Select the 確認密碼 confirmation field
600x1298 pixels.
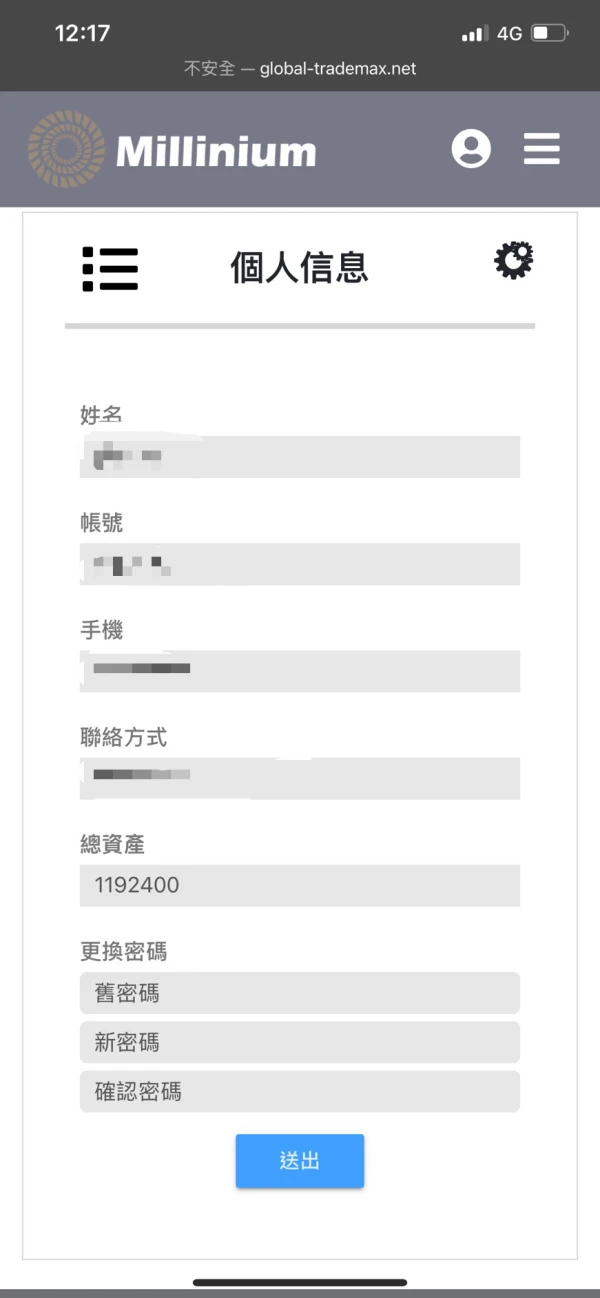point(299,1091)
